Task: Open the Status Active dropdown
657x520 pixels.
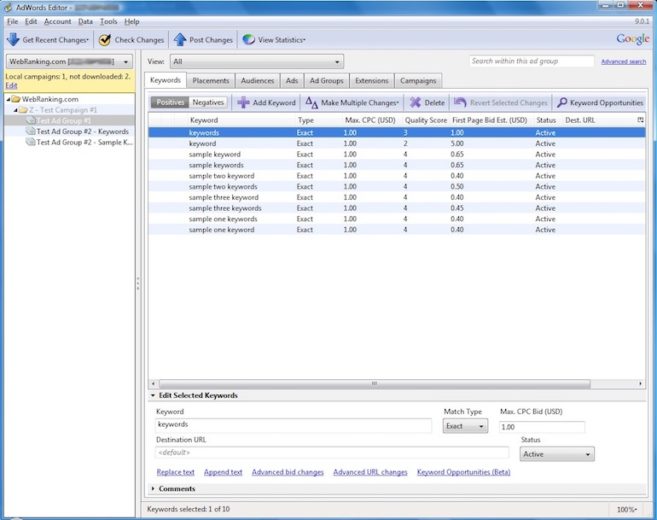Action: (557, 454)
